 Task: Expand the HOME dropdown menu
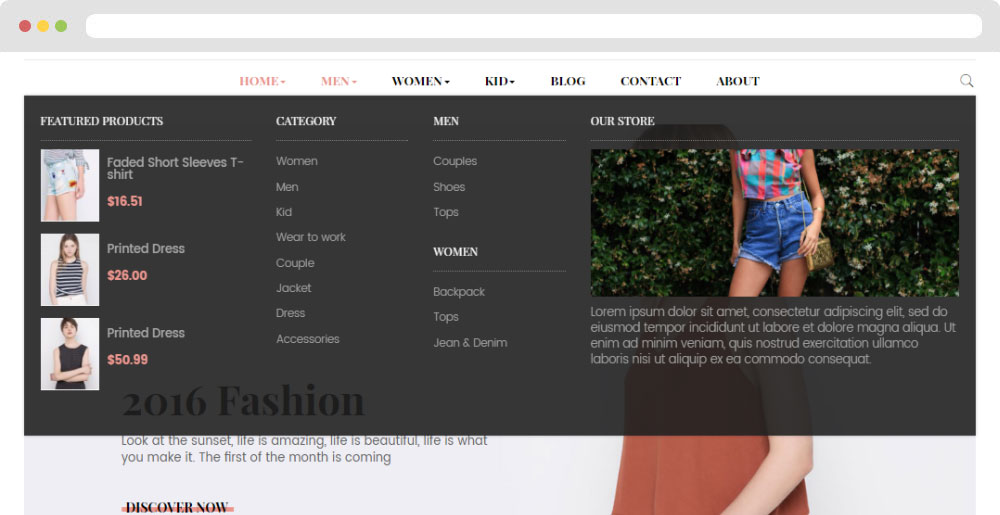(262, 81)
